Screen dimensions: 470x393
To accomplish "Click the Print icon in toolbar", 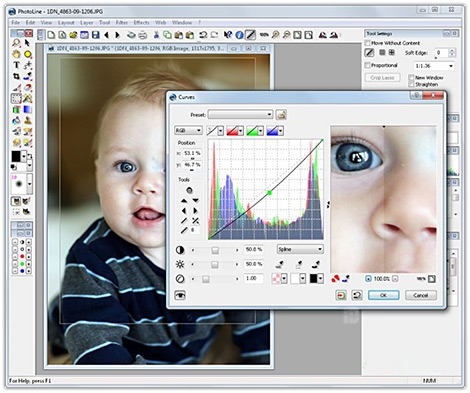I will point(143,35).
